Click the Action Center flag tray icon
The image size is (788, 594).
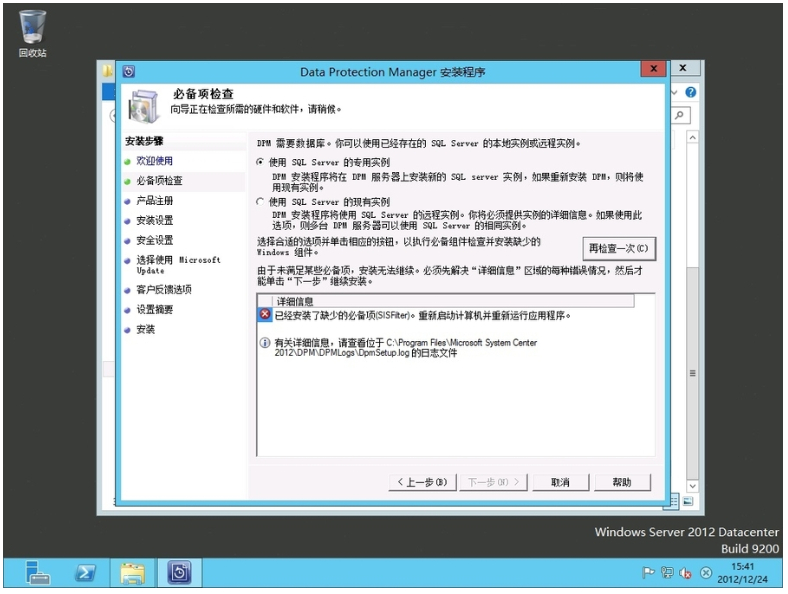pos(648,572)
